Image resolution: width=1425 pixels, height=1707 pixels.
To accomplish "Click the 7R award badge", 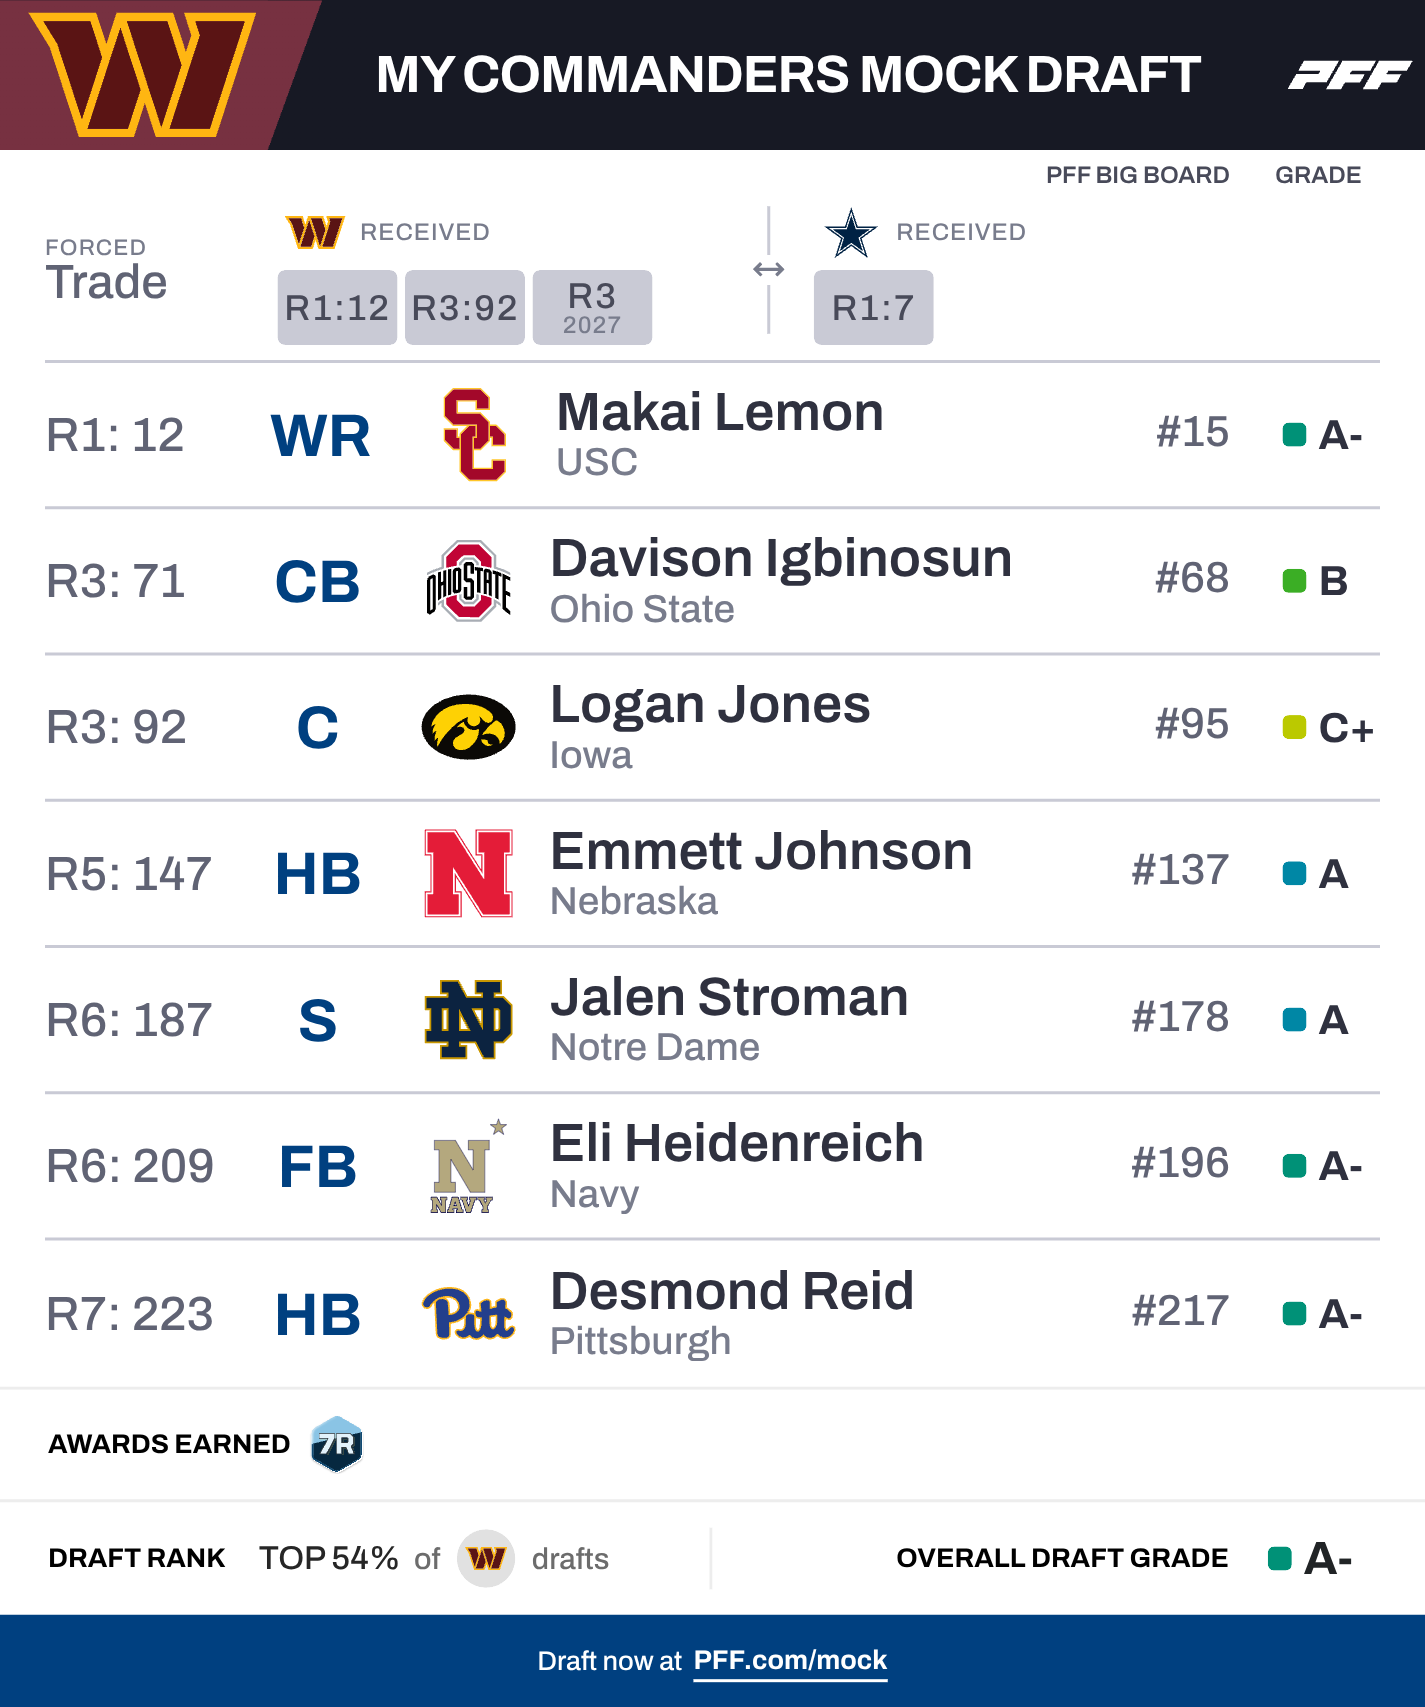I will click(336, 1444).
